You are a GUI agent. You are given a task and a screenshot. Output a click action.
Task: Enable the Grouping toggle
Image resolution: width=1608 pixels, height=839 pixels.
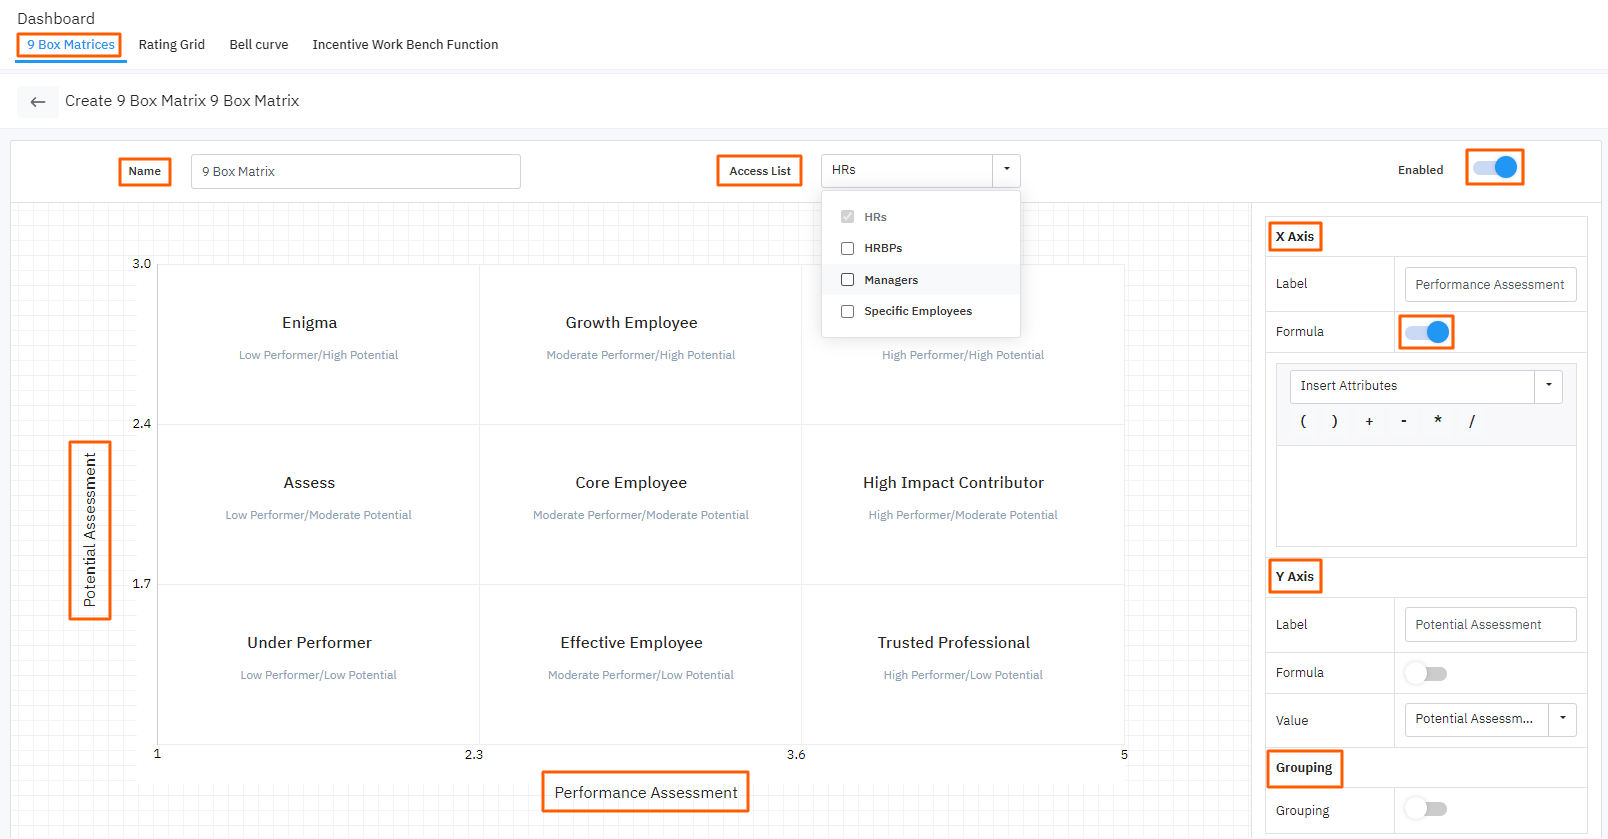click(1426, 809)
